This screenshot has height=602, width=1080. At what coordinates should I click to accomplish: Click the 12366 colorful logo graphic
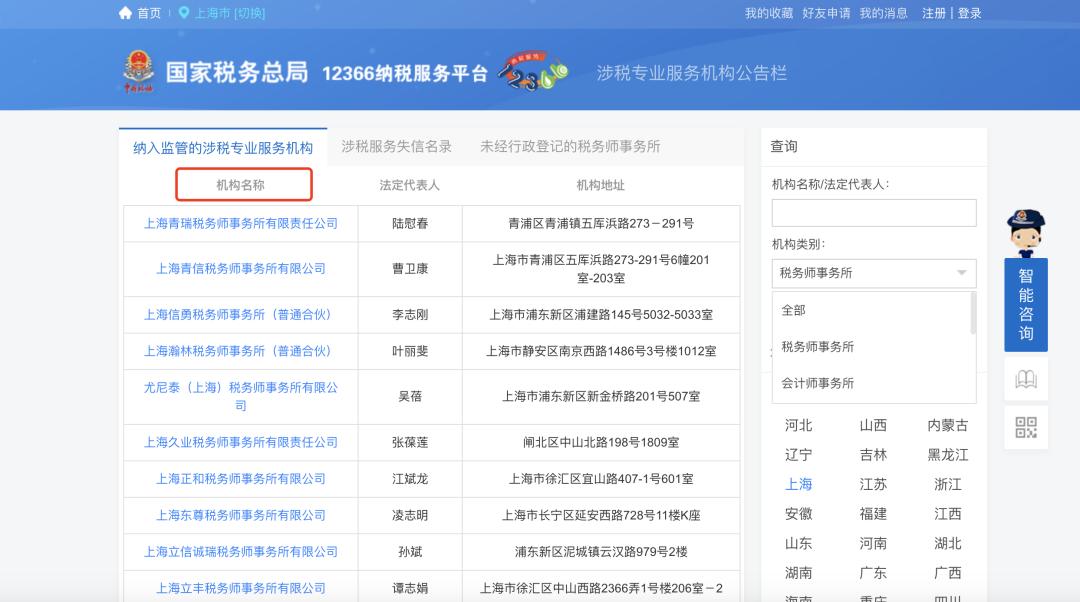(533, 70)
